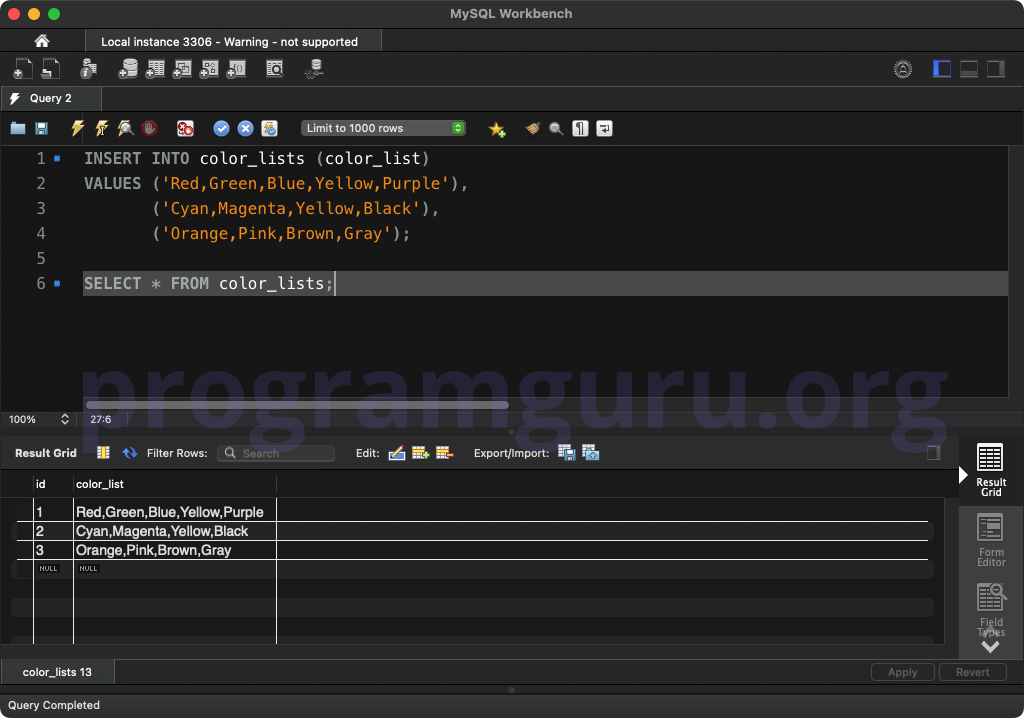1024x718 pixels.
Task: Sort by color_list column header
Action: tap(175, 484)
